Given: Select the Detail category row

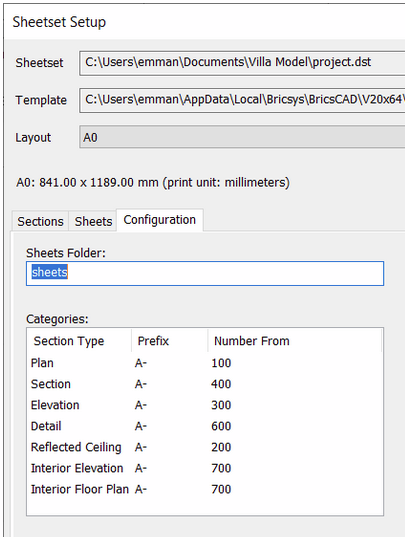Looking at the screenshot, I should 205,426.
